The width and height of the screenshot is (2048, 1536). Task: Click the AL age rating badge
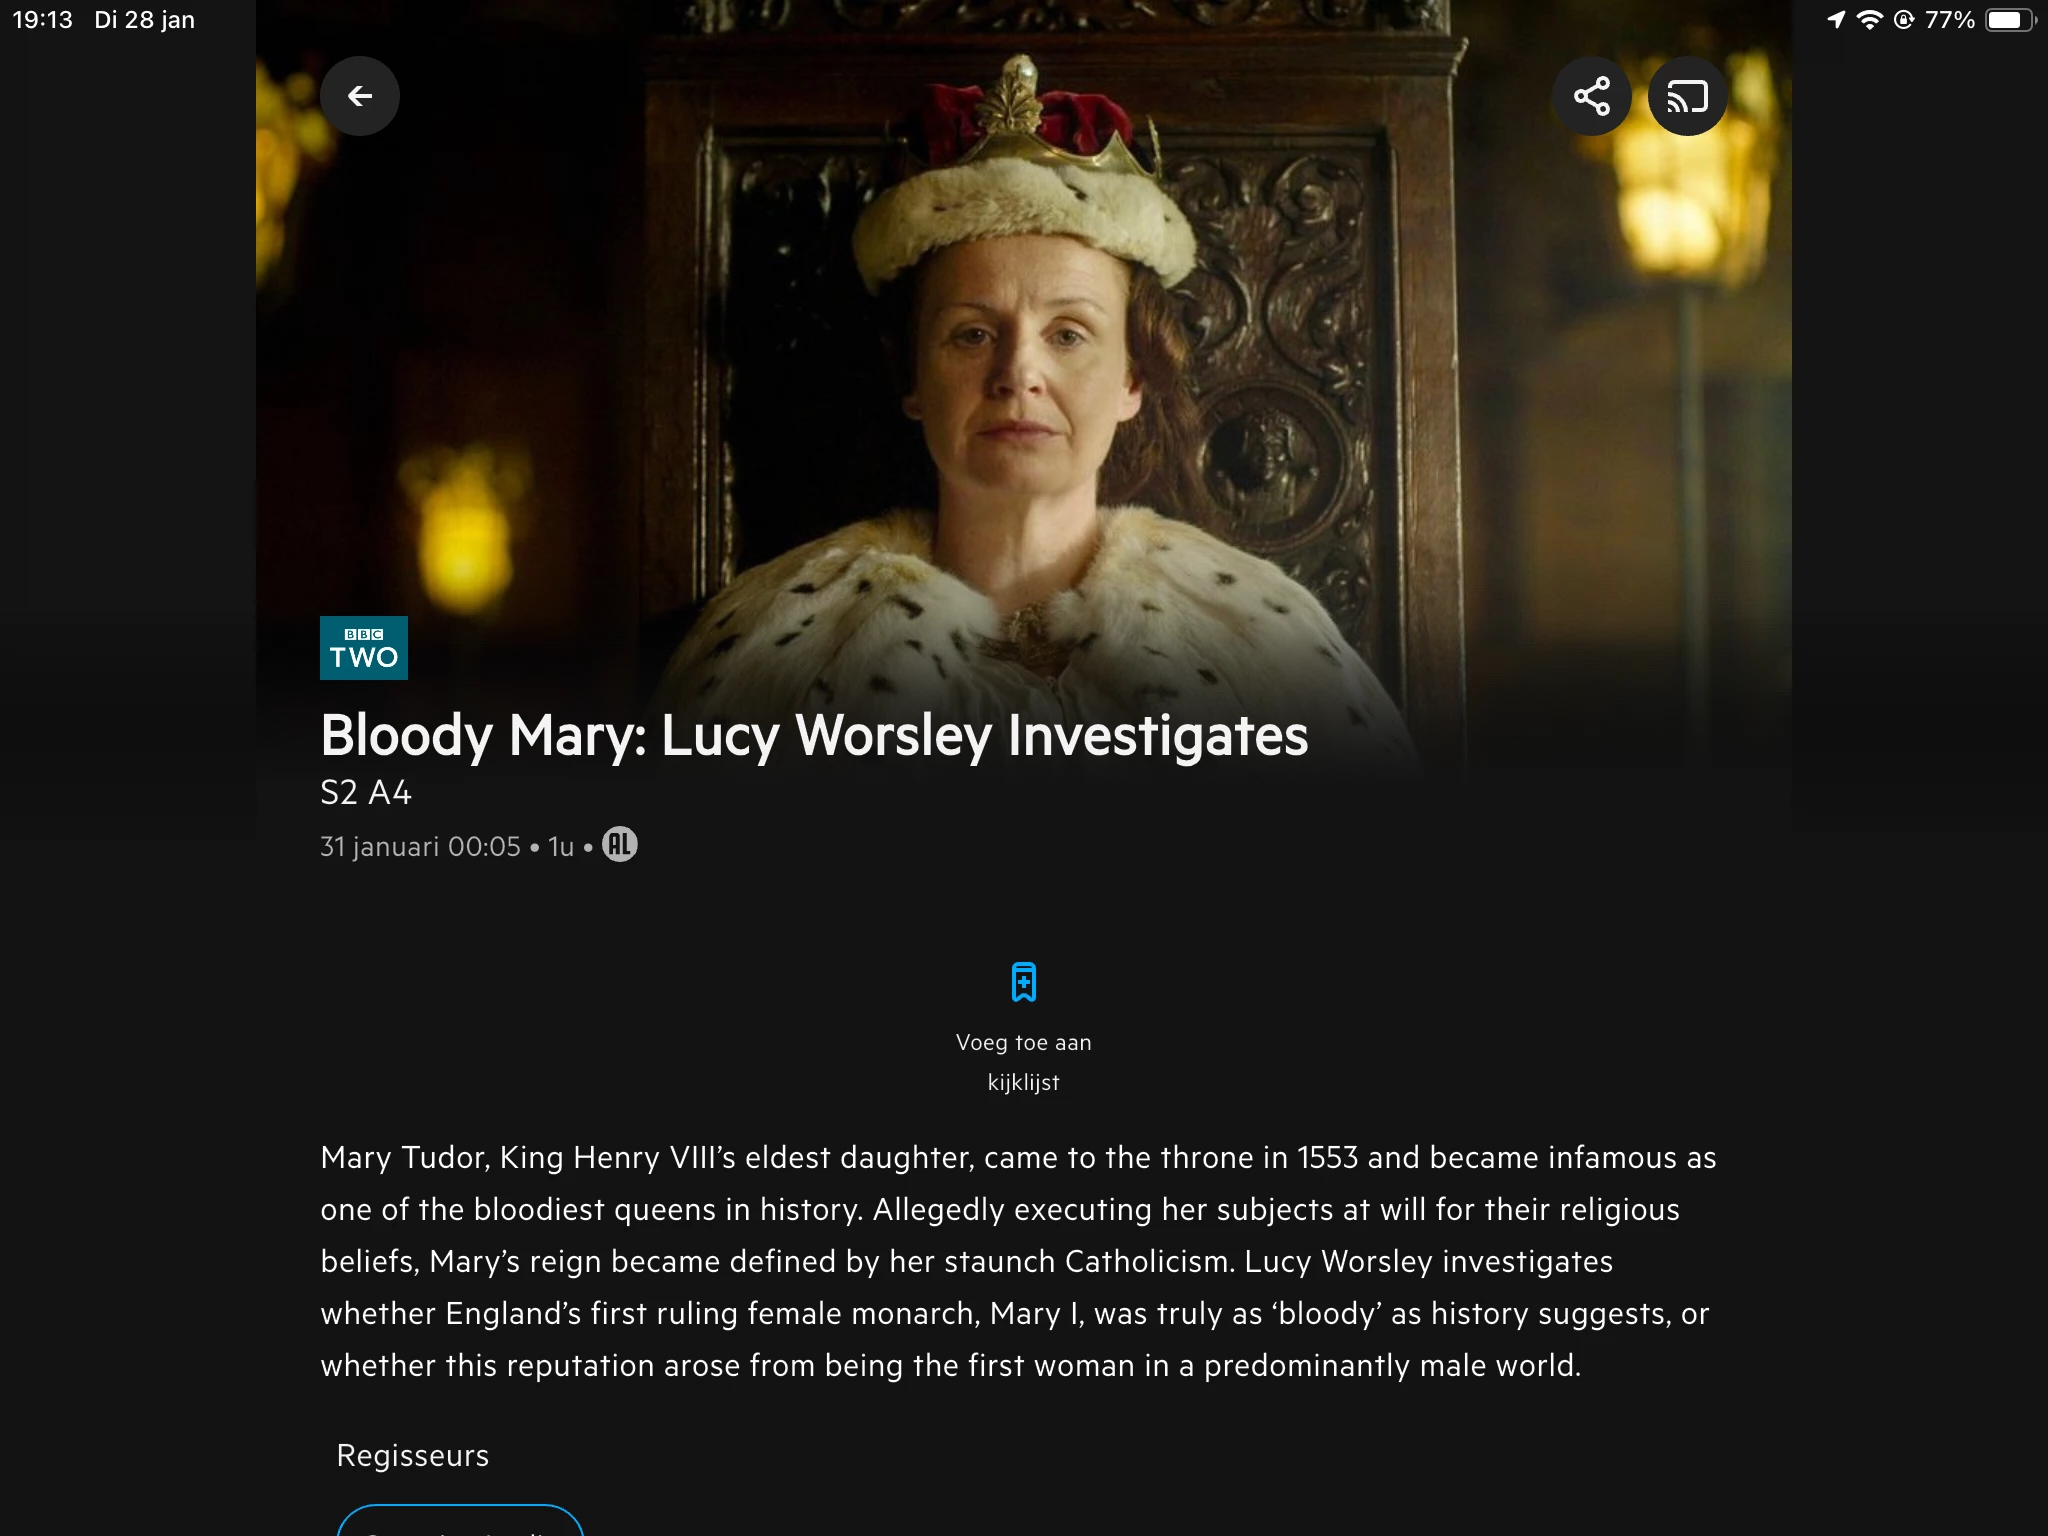619,845
